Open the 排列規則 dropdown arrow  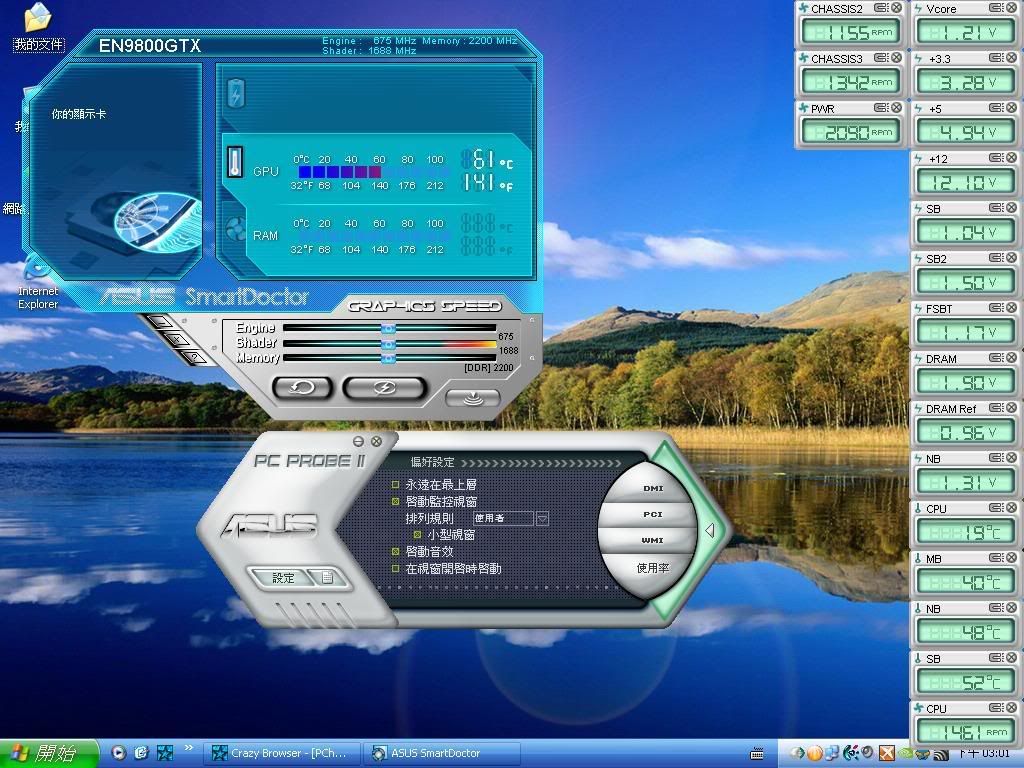(542, 518)
